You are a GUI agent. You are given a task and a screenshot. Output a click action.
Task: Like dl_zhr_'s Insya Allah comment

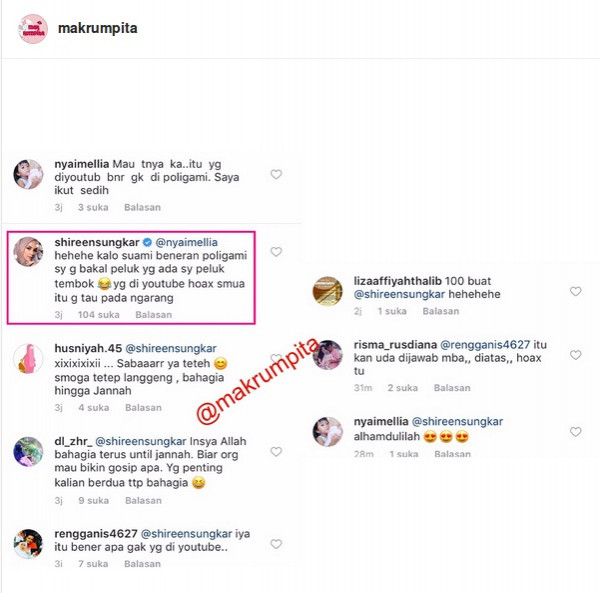(276, 451)
